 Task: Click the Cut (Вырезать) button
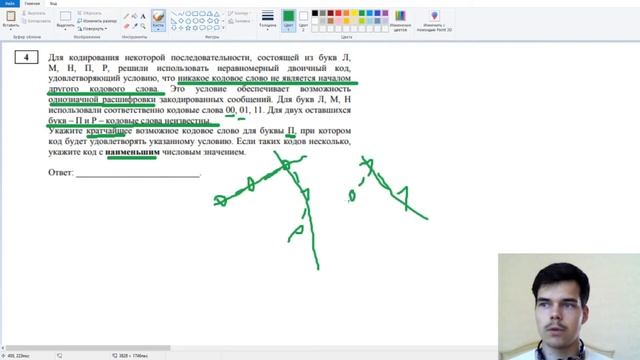[33, 13]
